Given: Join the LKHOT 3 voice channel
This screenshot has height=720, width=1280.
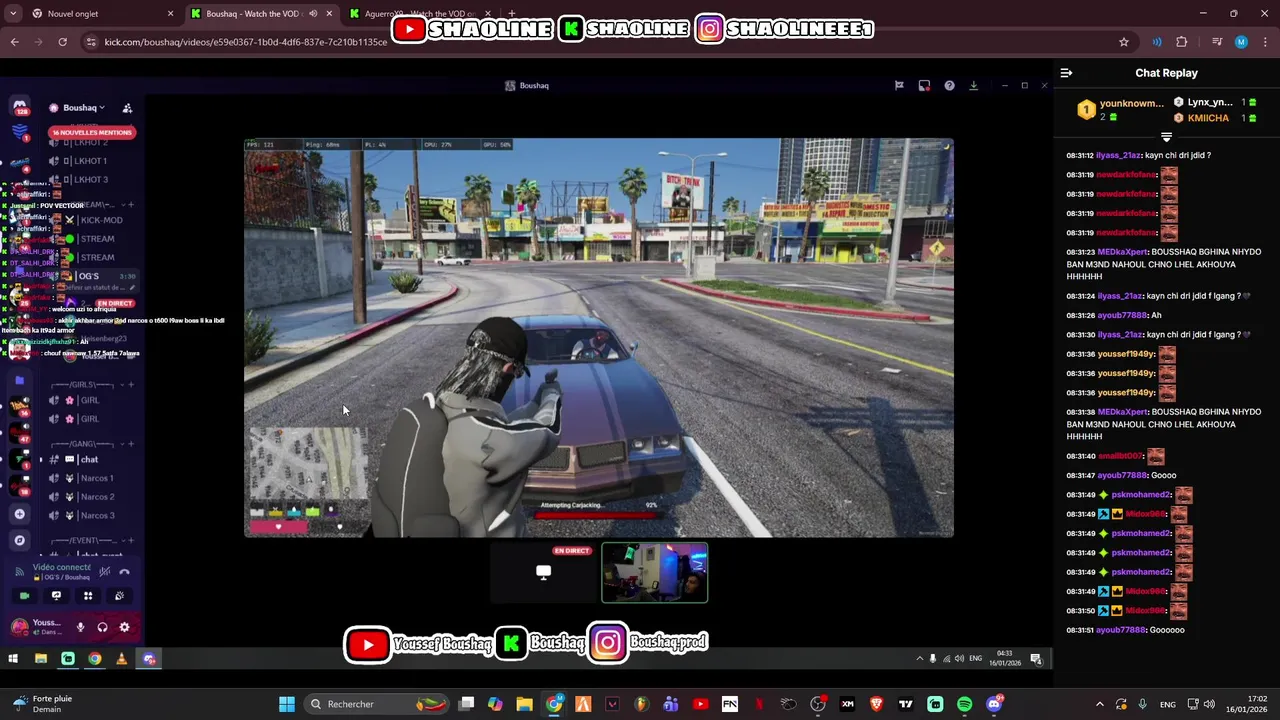Looking at the screenshot, I should click(90, 180).
